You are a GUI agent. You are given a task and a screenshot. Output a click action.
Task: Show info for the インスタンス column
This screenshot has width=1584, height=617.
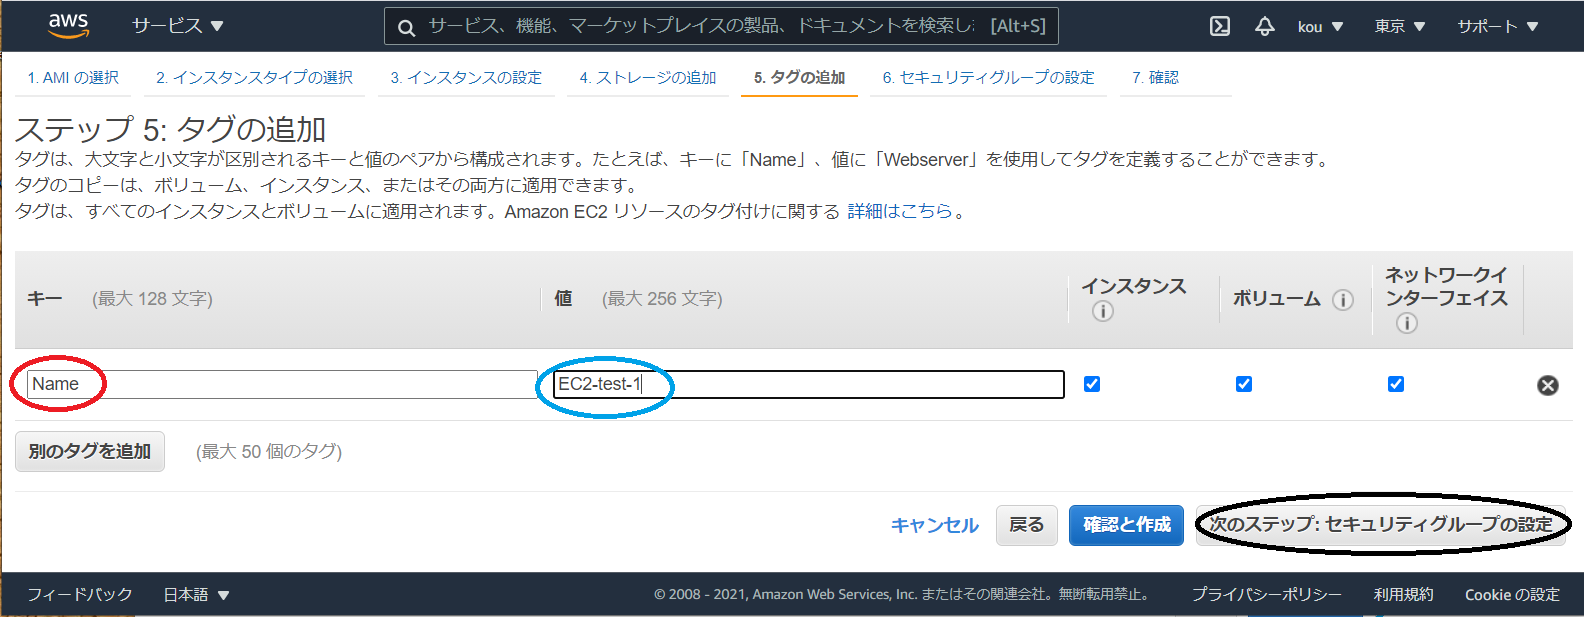click(1103, 311)
